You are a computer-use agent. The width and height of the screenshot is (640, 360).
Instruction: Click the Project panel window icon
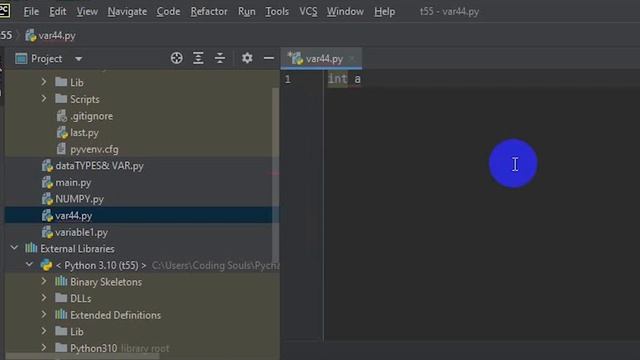(21, 59)
